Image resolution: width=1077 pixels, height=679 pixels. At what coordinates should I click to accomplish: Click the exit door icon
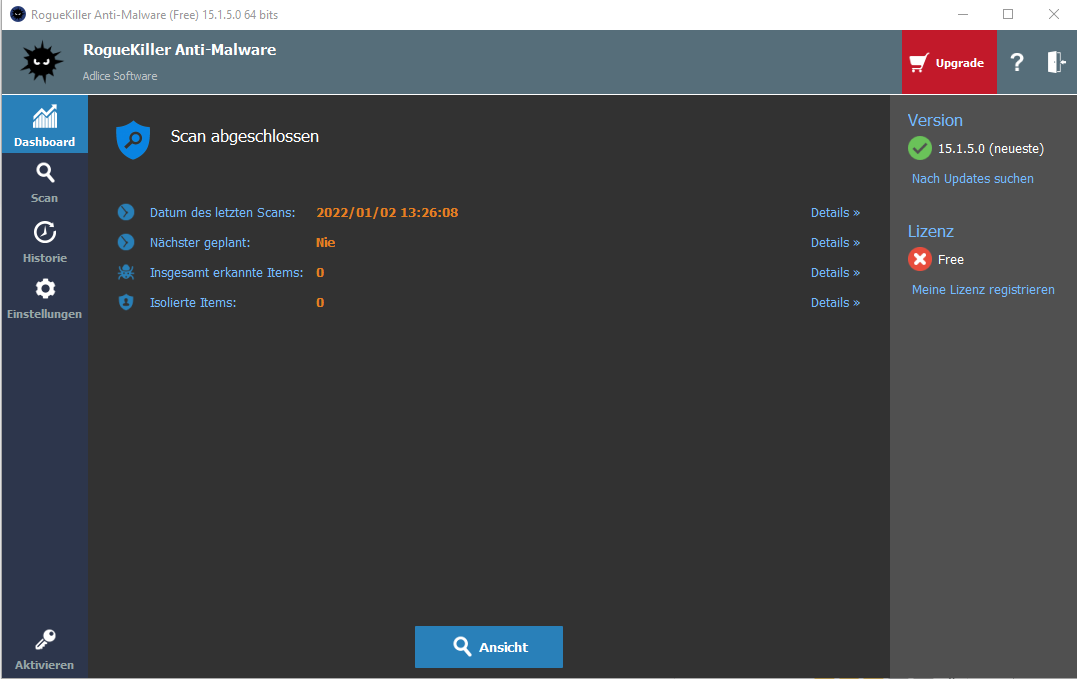coord(1056,62)
